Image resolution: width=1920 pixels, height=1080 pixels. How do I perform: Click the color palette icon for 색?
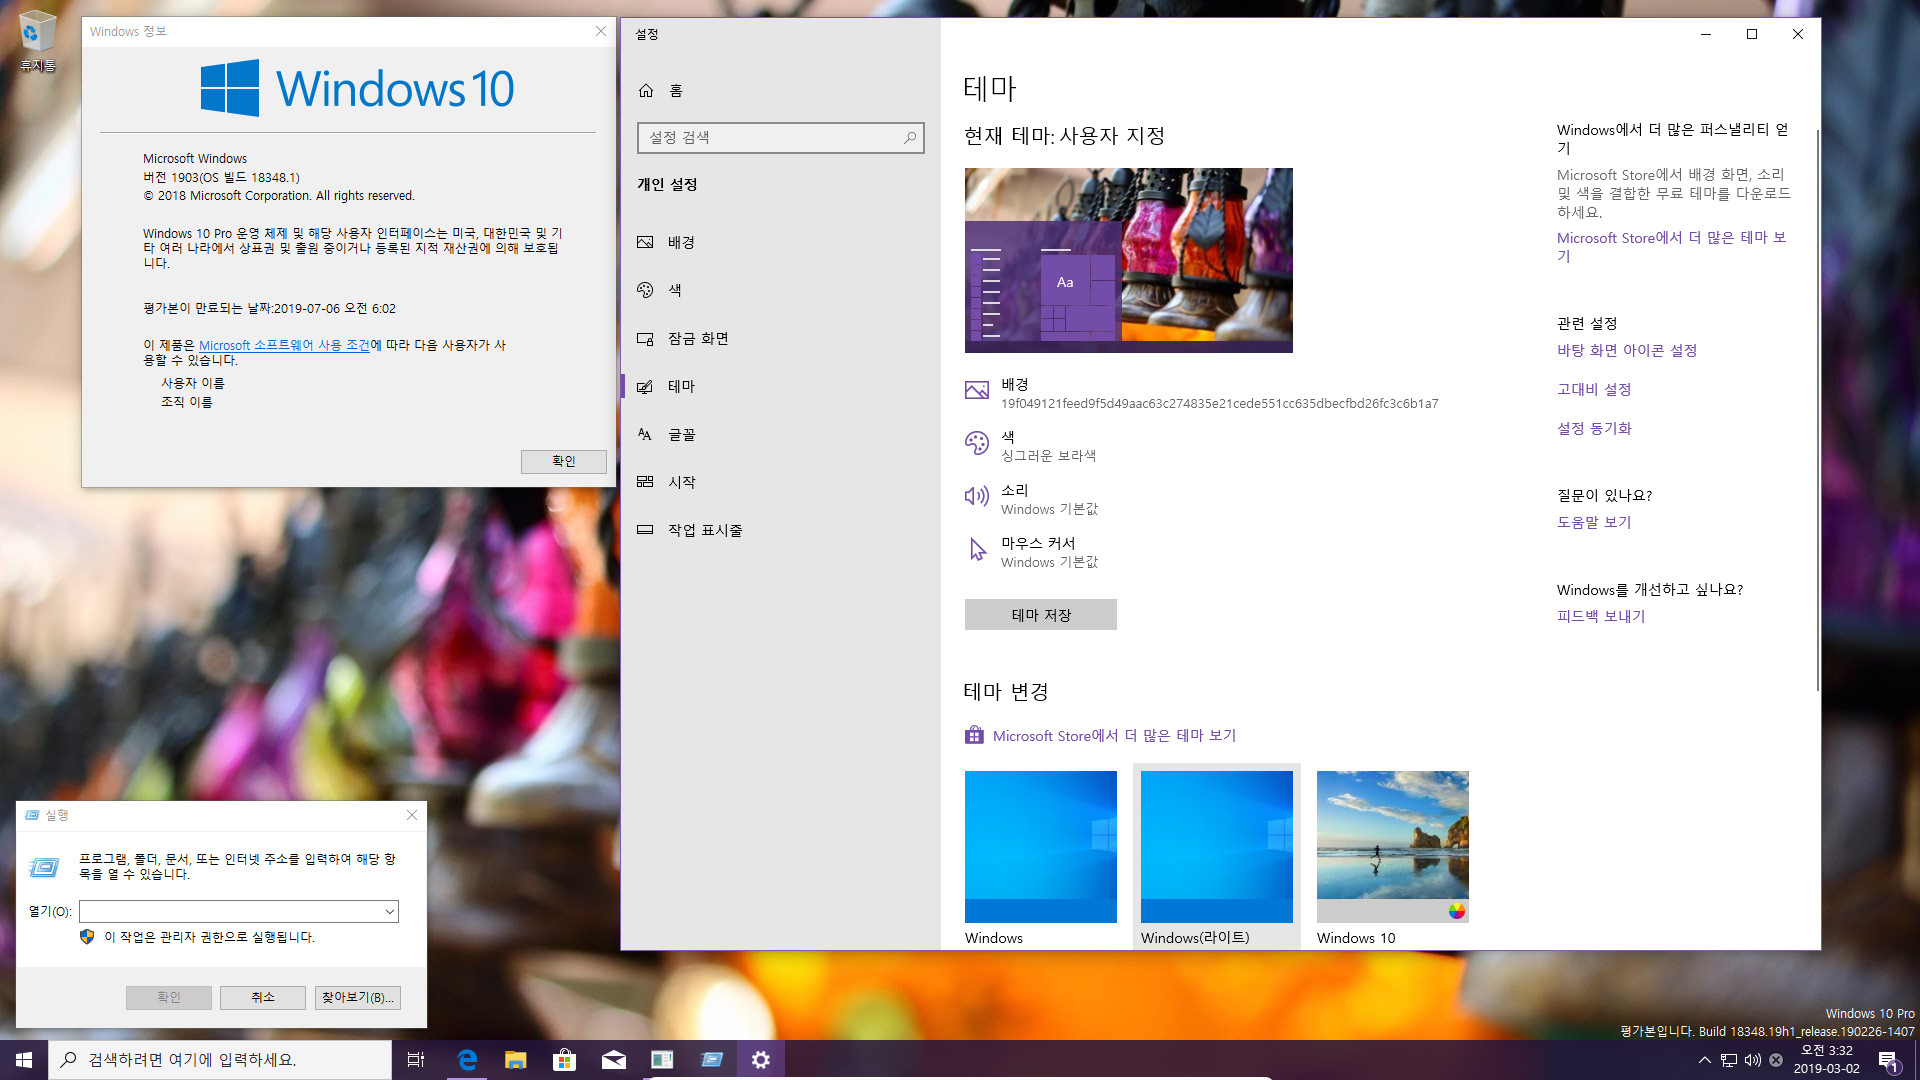coord(977,443)
